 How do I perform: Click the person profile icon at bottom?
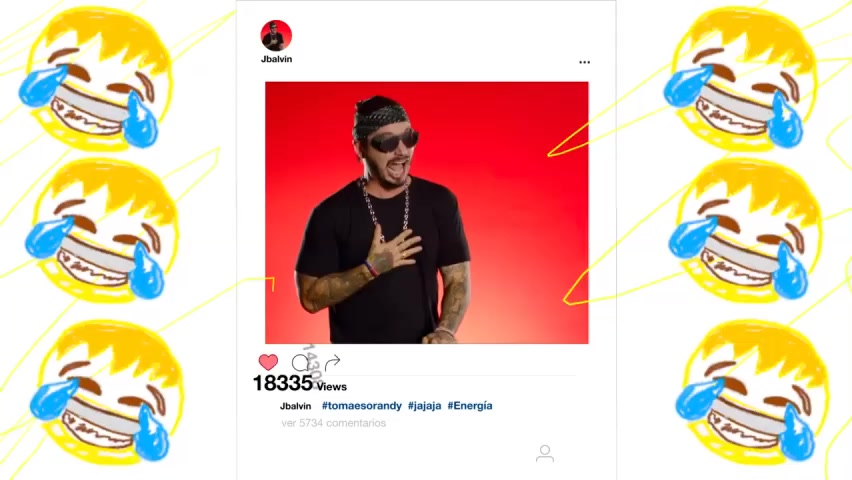(x=544, y=453)
